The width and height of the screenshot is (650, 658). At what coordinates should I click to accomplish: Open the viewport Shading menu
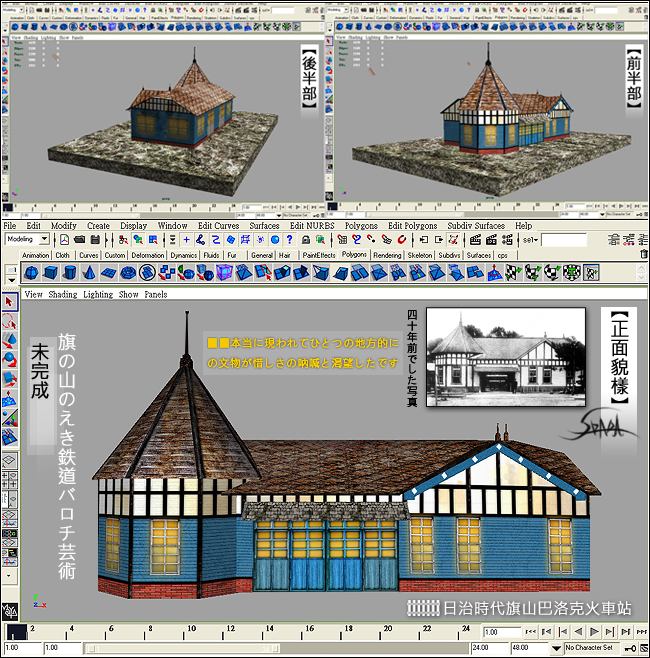(x=63, y=295)
